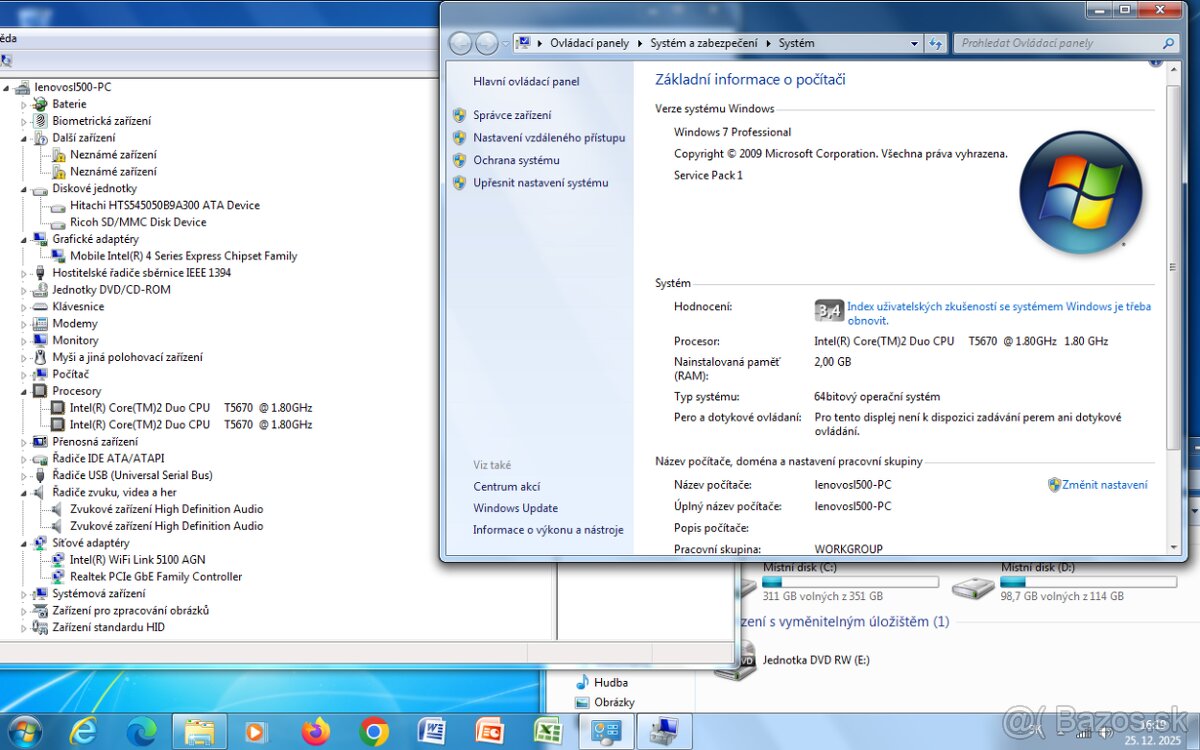Open Google Chrome from the taskbar
This screenshot has width=1200, height=750.
click(374, 731)
